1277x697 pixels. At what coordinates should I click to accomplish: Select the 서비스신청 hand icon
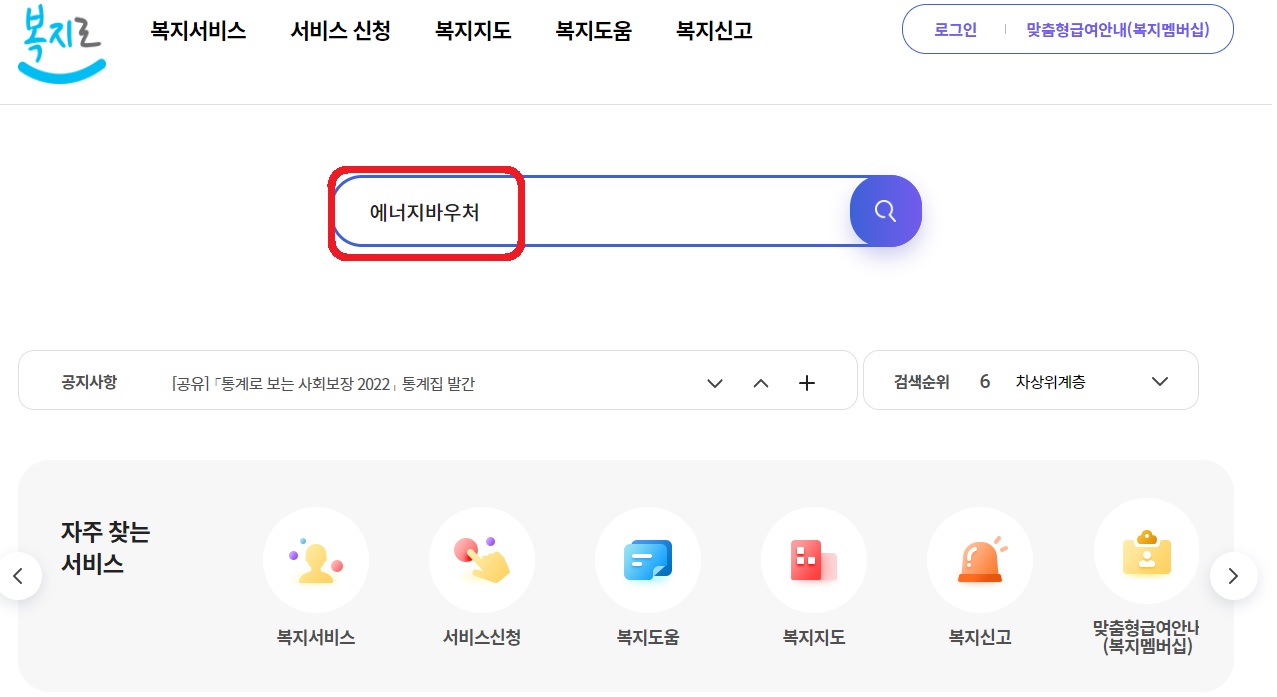click(x=481, y=560)
